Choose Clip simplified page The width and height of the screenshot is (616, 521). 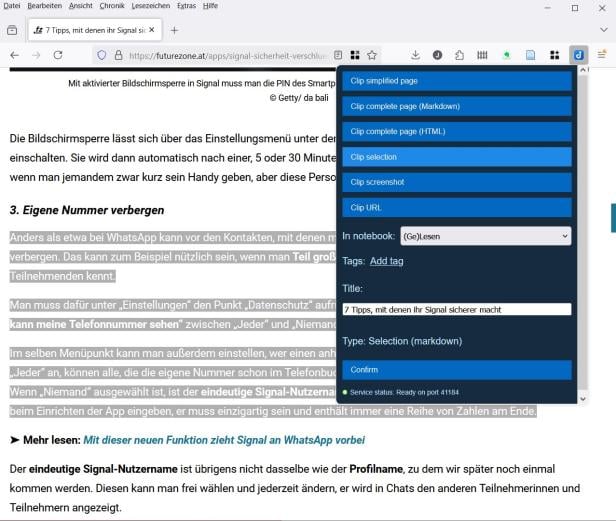(457, 81)
